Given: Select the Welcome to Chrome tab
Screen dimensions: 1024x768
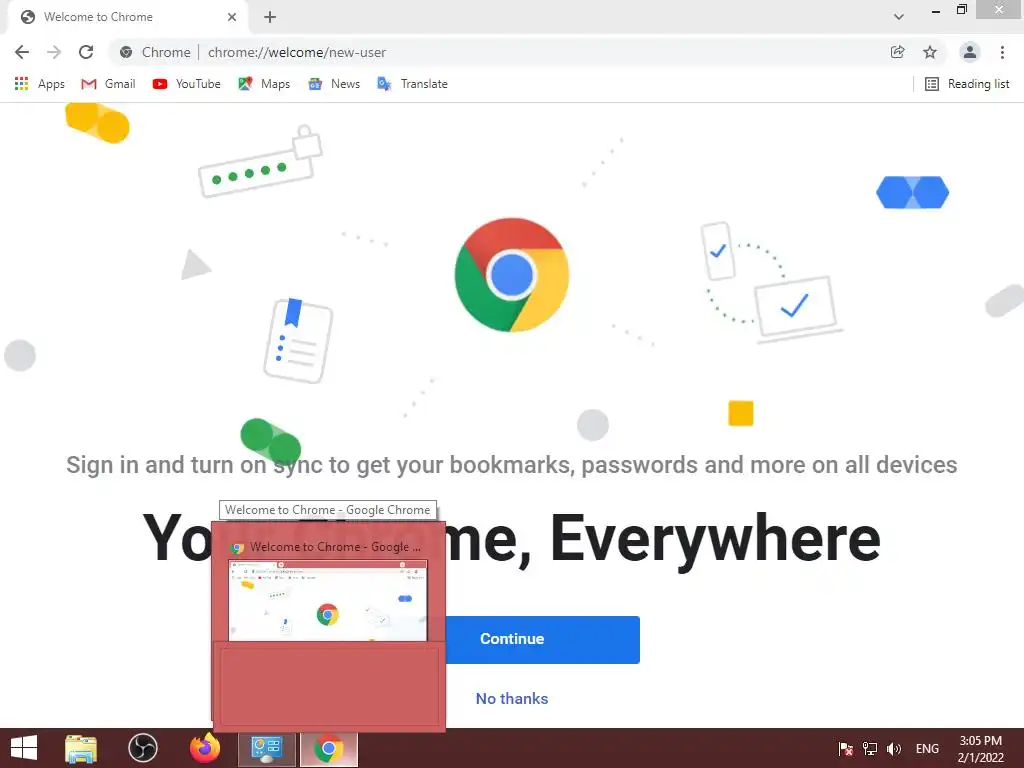Looking at the screenshot, I should [x=127, y=17].
